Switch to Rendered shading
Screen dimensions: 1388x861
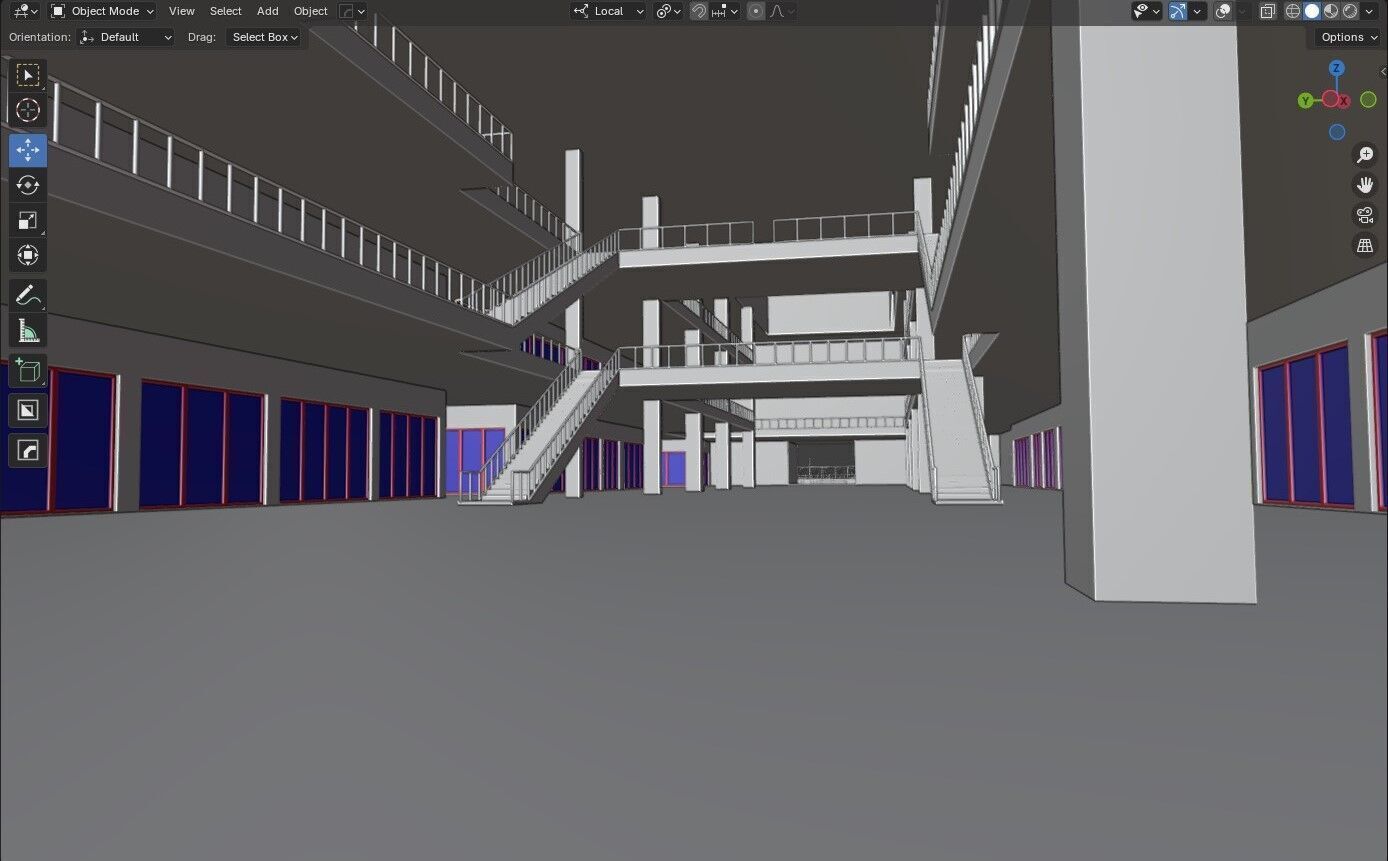(x=1350, y=11)
